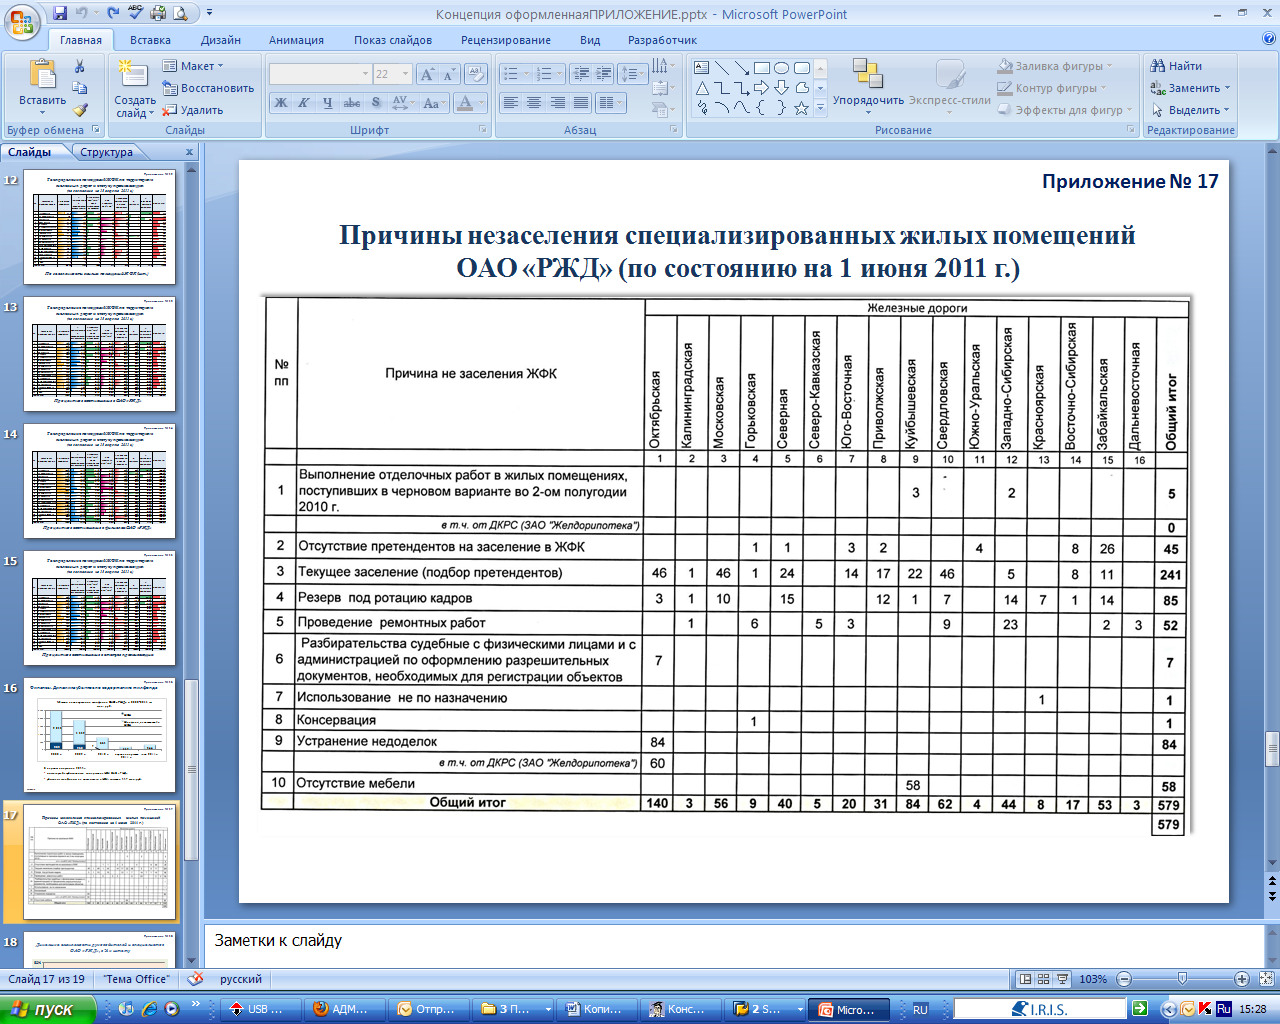Click the font color A swatch
Screen dimensions: 1280x1024
tap(465, 103)
